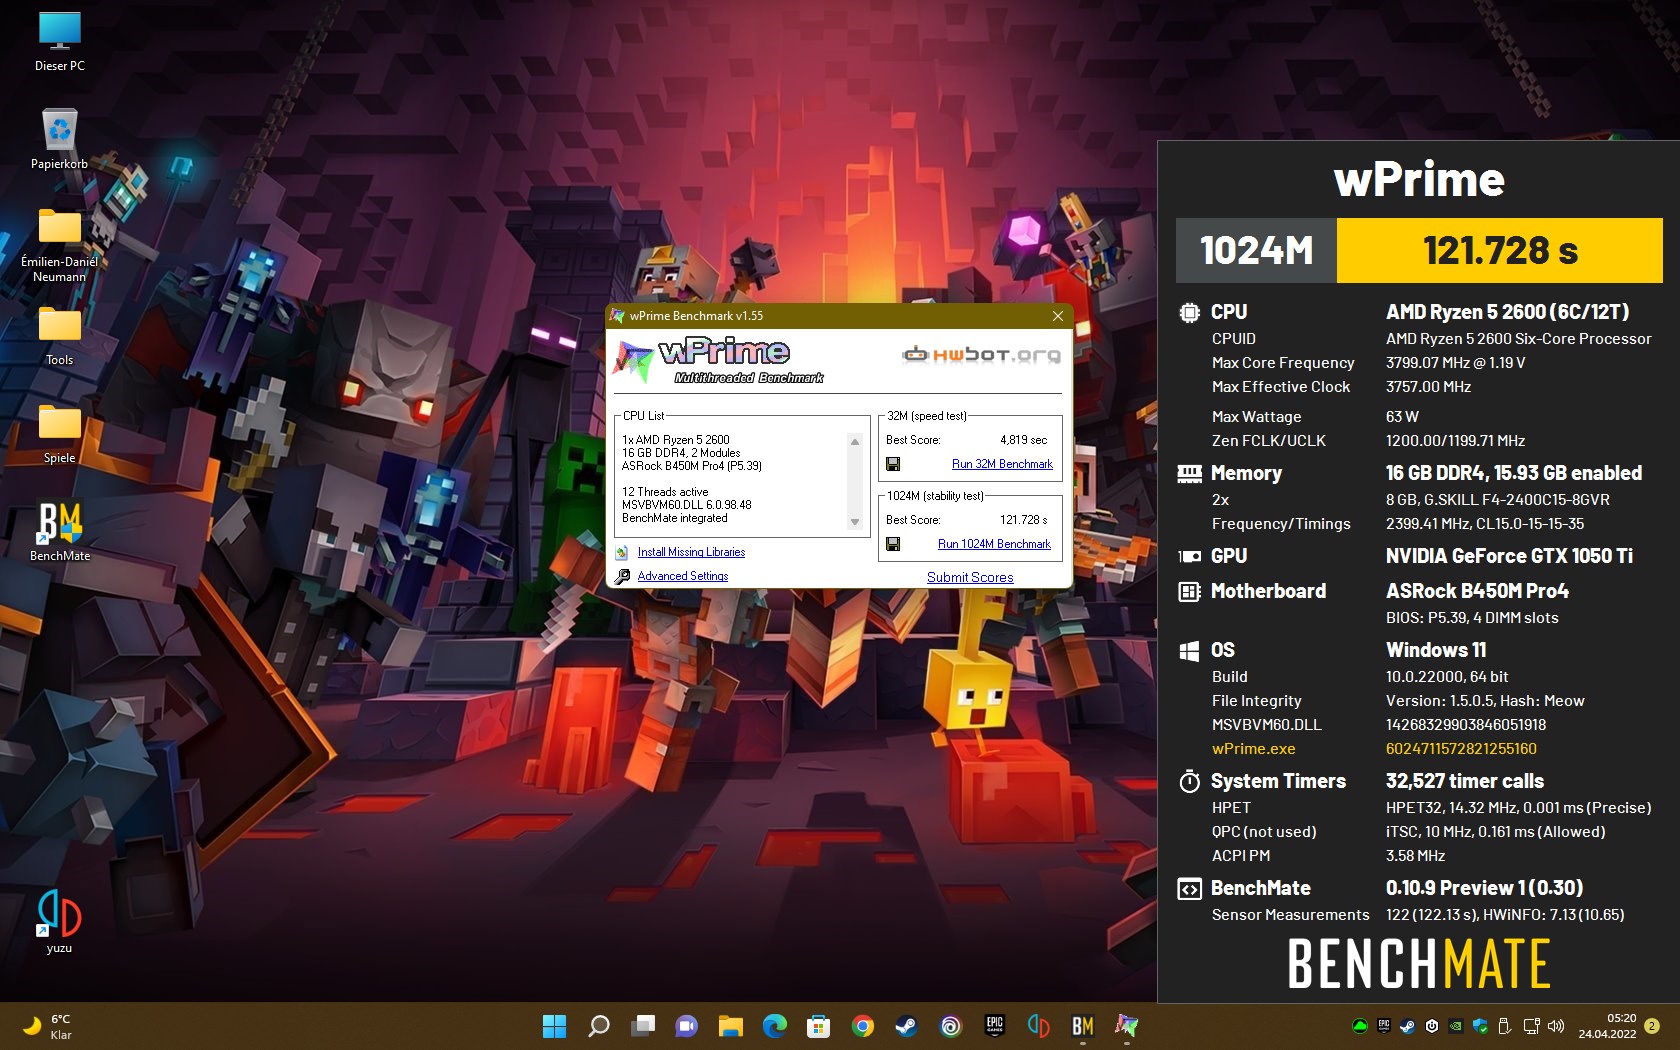The width and height of the screenshot is (1680, 1050).
Task: Click 'NVIDIA GeForce GTX 1050 Ti' text
Action: (x=1509, y=556)
